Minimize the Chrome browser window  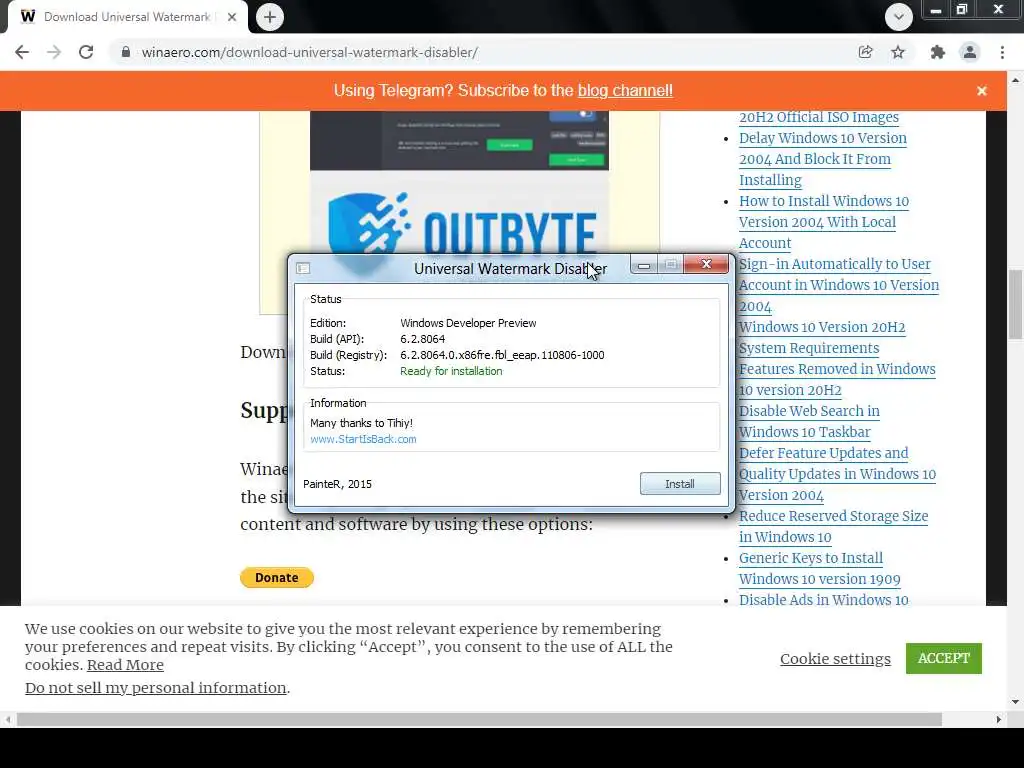click(936, 10)
